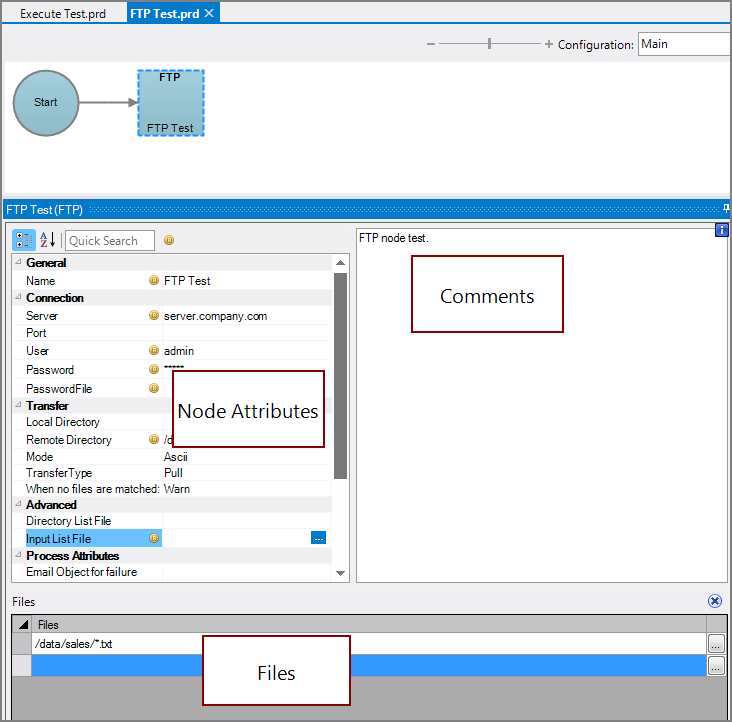The image size is (732, 722).
Task: Pin the FTP Test (FTP) panel
Action: (726, 208)
